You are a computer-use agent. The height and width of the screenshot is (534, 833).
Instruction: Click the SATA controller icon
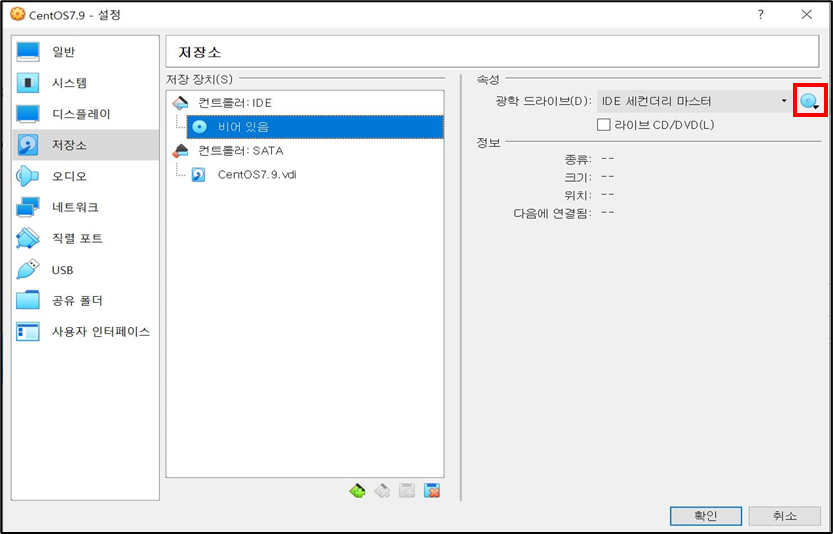pos(180,151)
